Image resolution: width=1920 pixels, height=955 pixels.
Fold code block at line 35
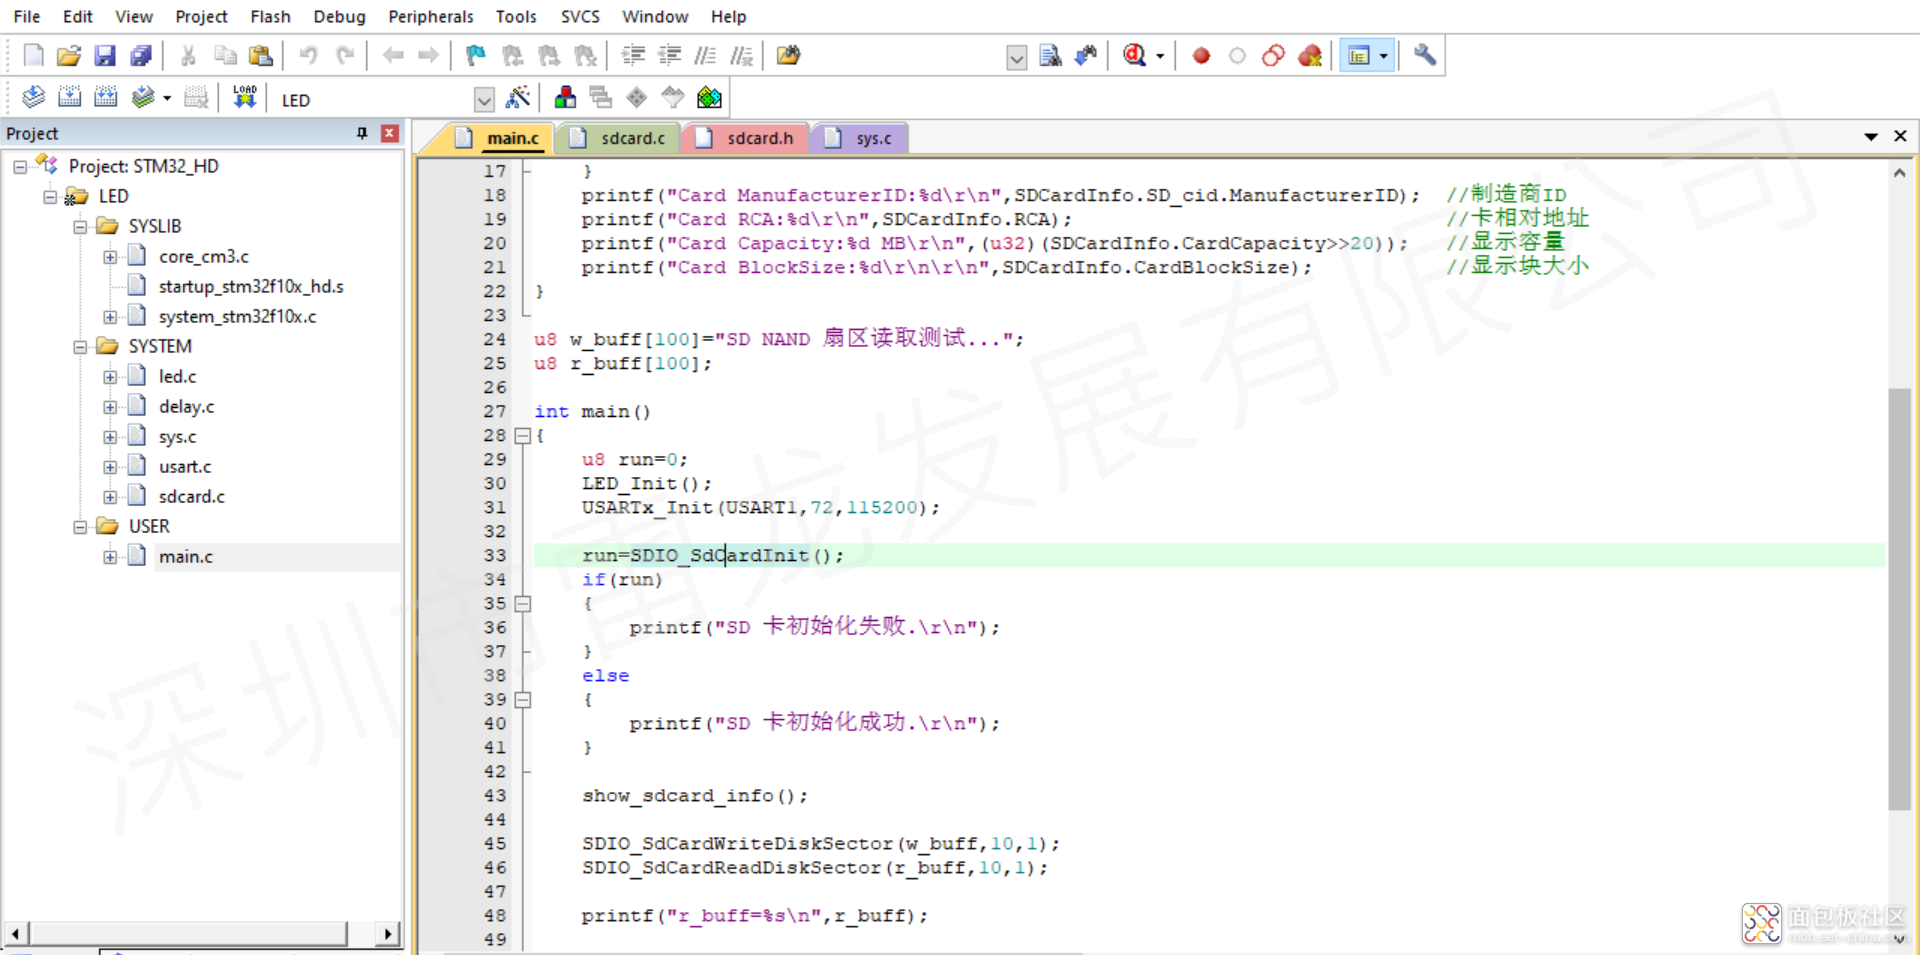(522, 604)
